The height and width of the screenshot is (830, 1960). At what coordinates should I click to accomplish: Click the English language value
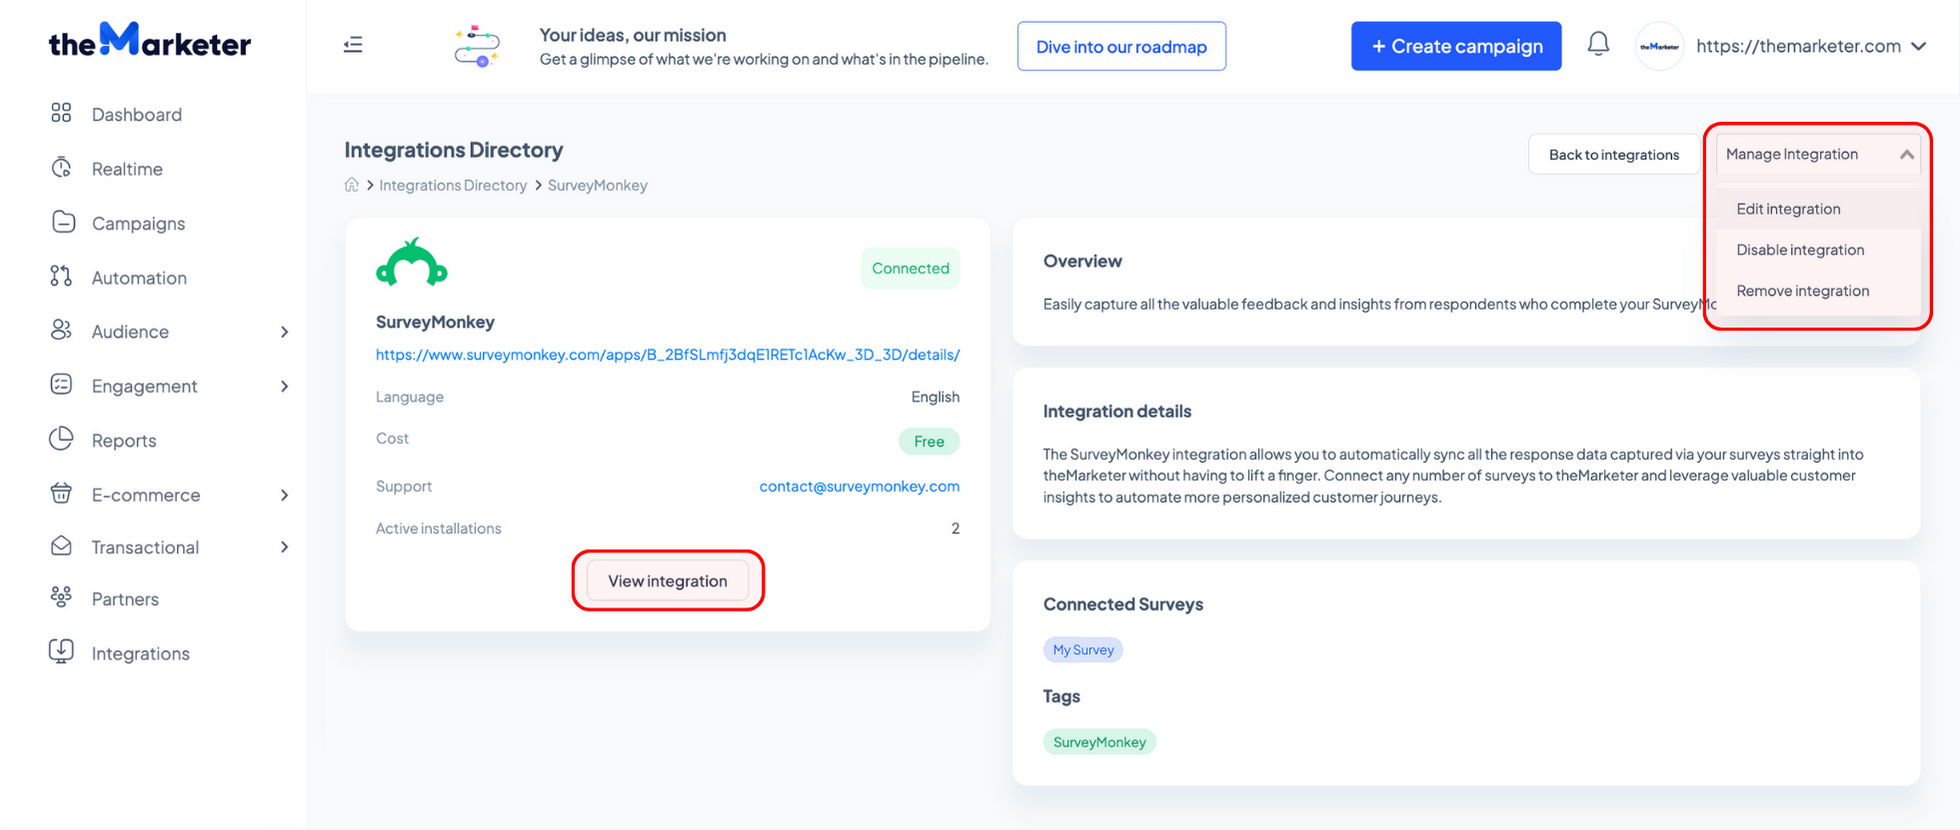[x=935, y=397]
